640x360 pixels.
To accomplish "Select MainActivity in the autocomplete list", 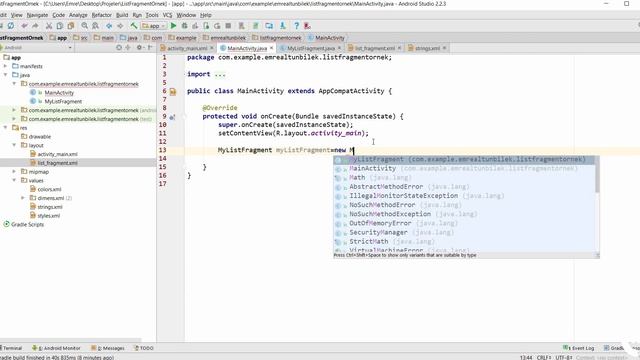I will coord(464,169).
